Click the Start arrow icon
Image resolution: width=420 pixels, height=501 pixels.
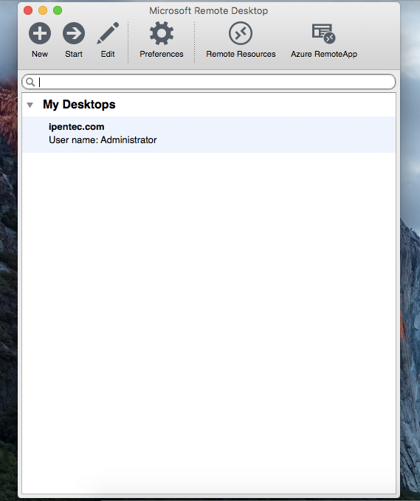point(74,33)
